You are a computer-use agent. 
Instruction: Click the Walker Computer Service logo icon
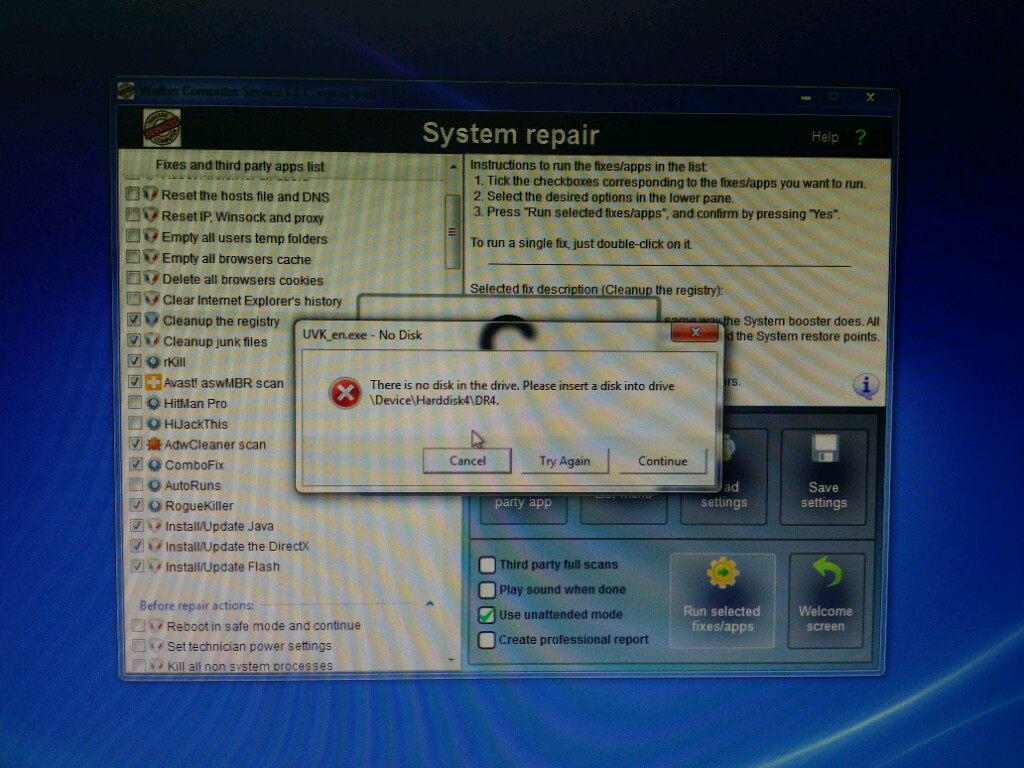click(161, 128)
